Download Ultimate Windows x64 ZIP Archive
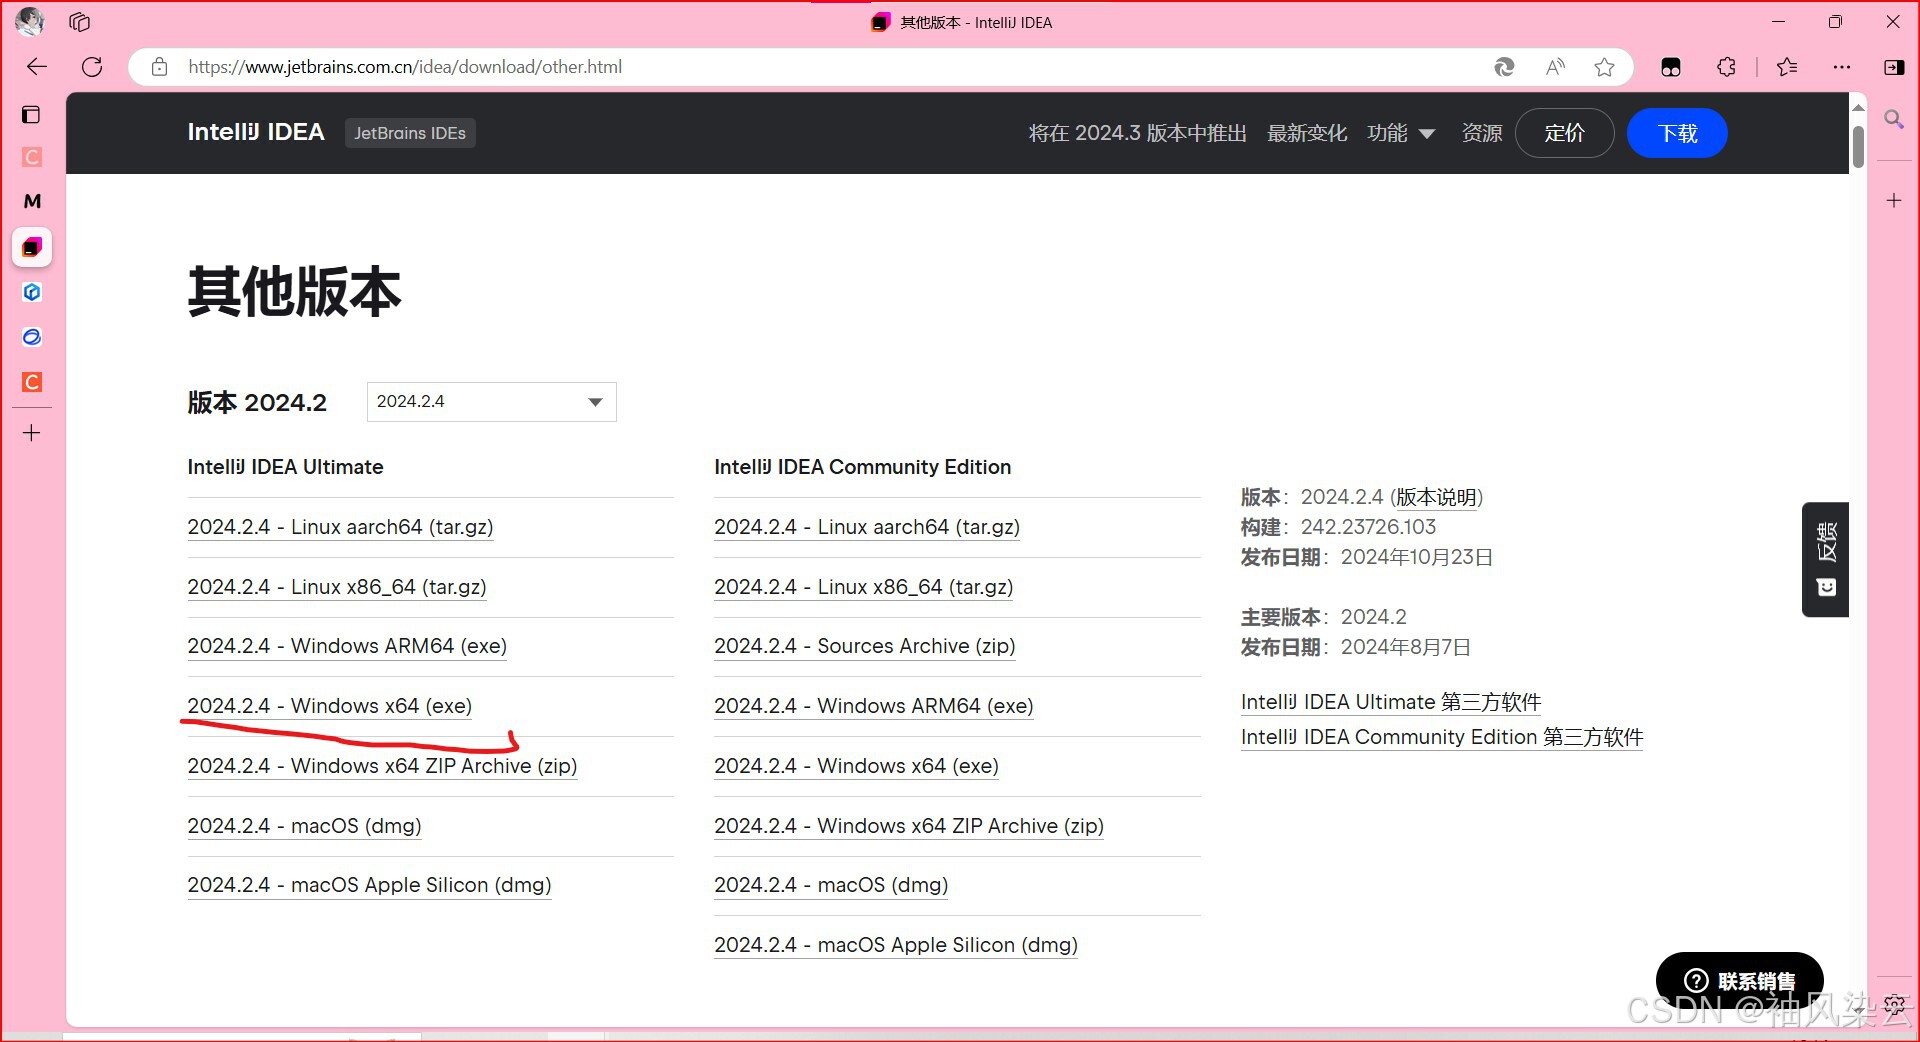The height and width of the screenshot is (1042, 1920). tap(382, 766)
